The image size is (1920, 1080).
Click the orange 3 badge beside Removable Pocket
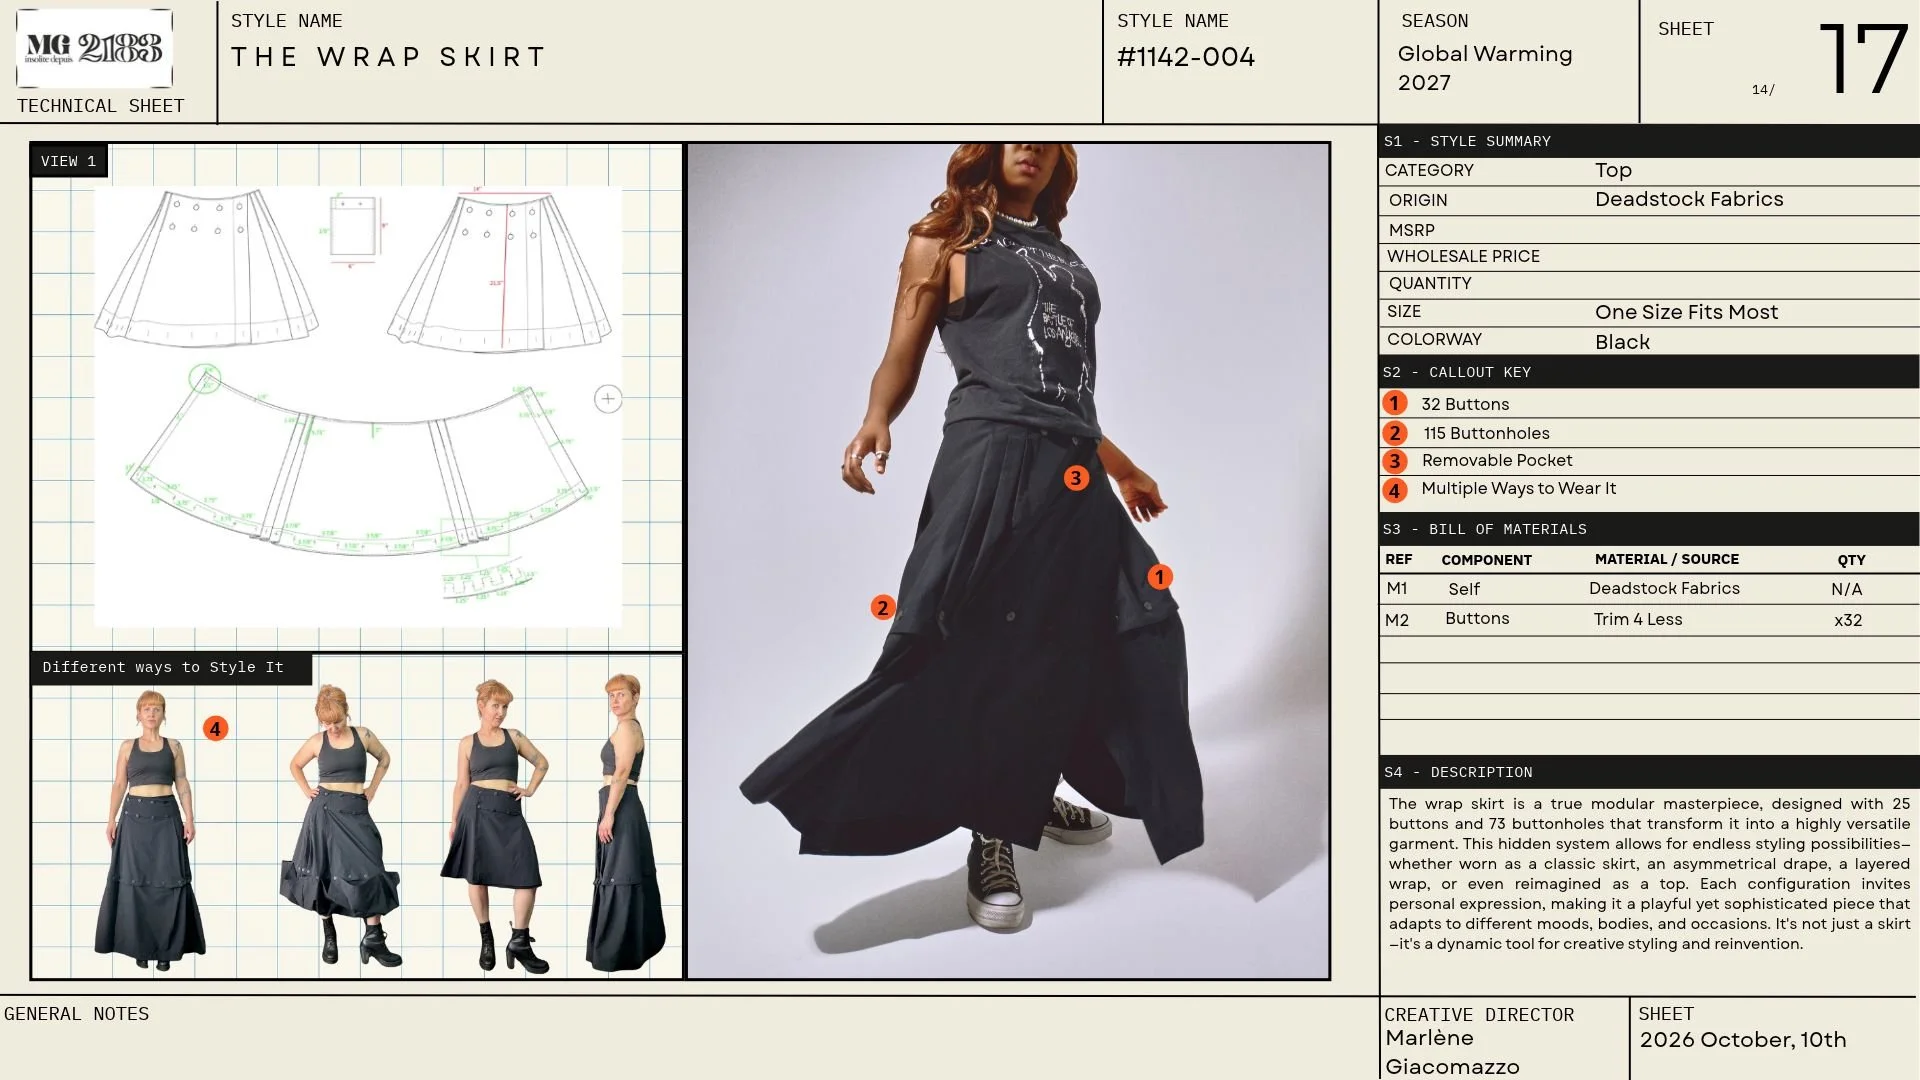click(1395, 461)
